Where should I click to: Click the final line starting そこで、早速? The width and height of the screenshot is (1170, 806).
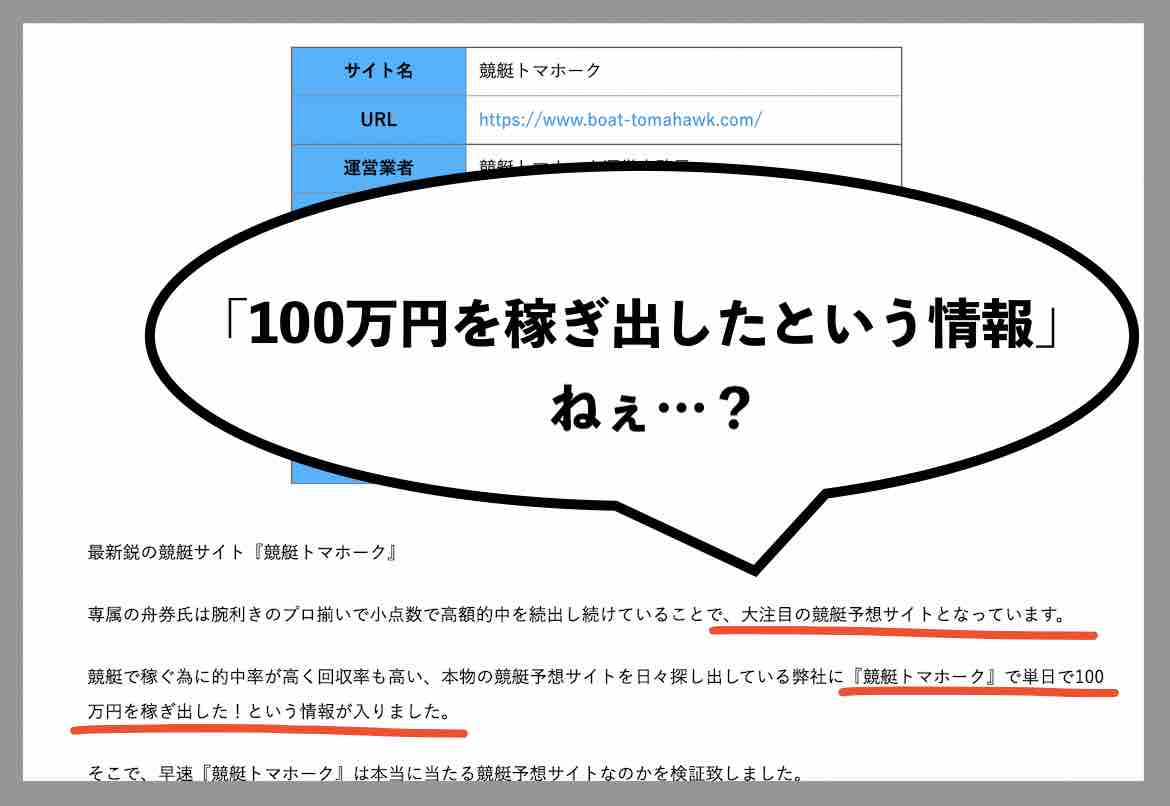tap(444, 773)
